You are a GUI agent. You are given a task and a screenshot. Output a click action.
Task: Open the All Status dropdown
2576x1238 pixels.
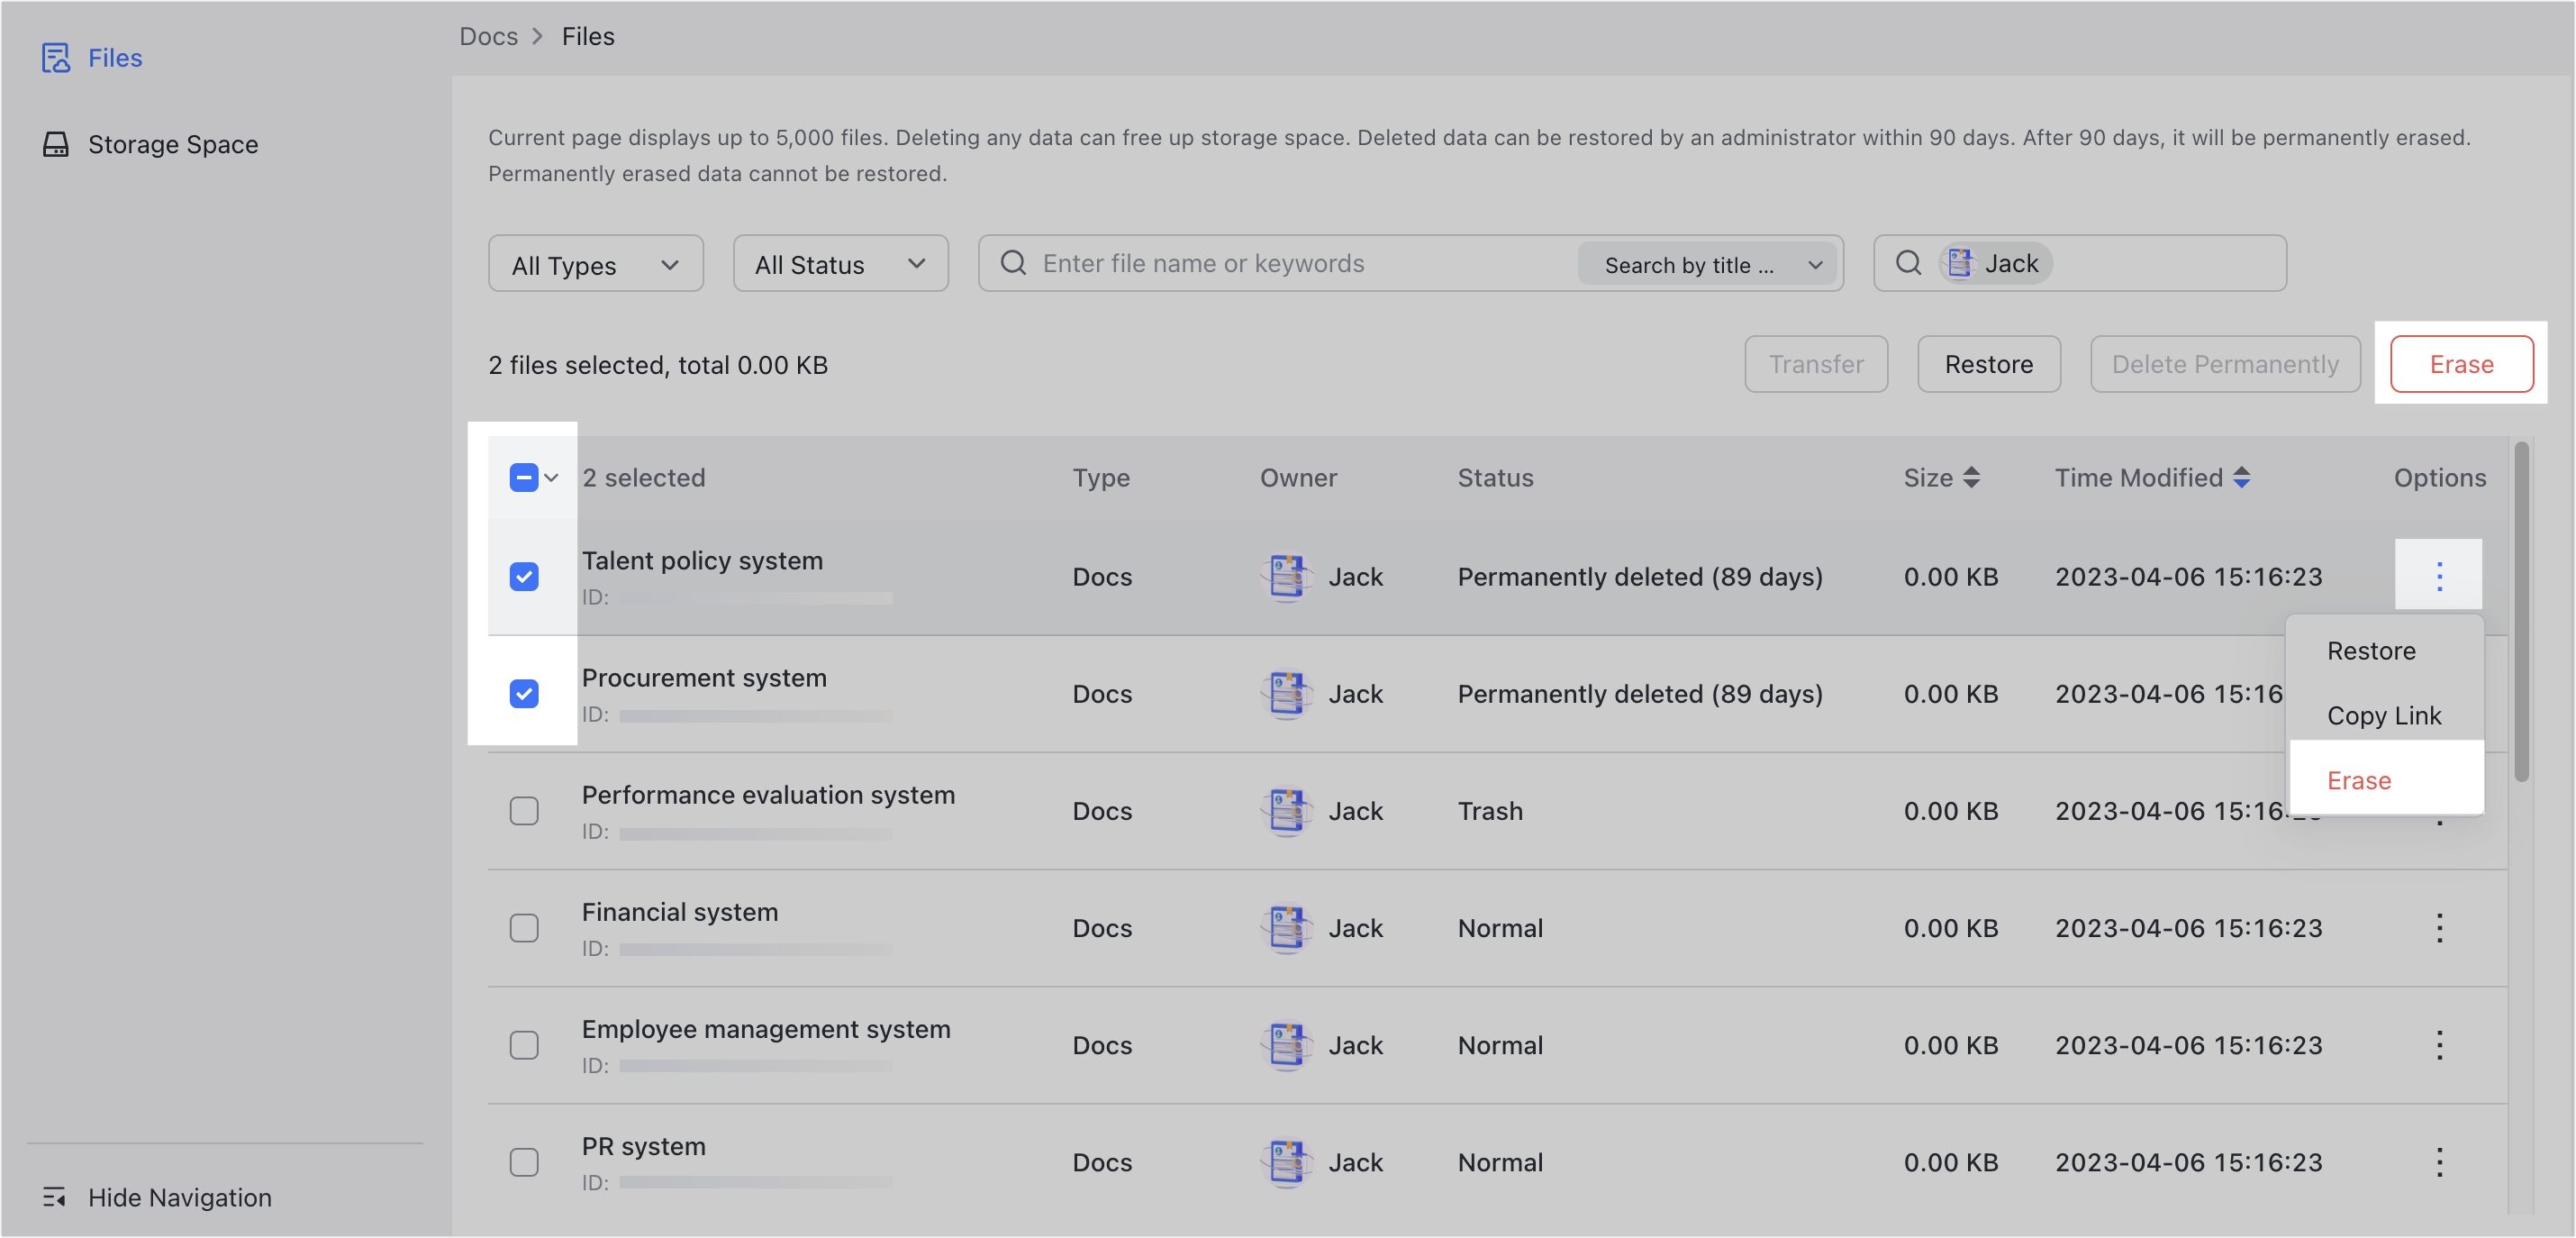(x=840, y=263)
